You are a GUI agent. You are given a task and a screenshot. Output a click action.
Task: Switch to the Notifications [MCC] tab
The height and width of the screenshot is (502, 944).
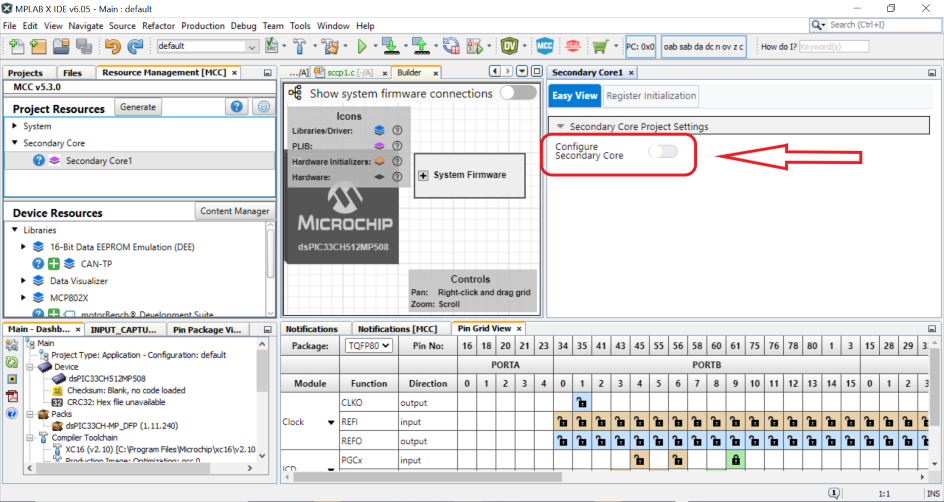tap(397, 329)
